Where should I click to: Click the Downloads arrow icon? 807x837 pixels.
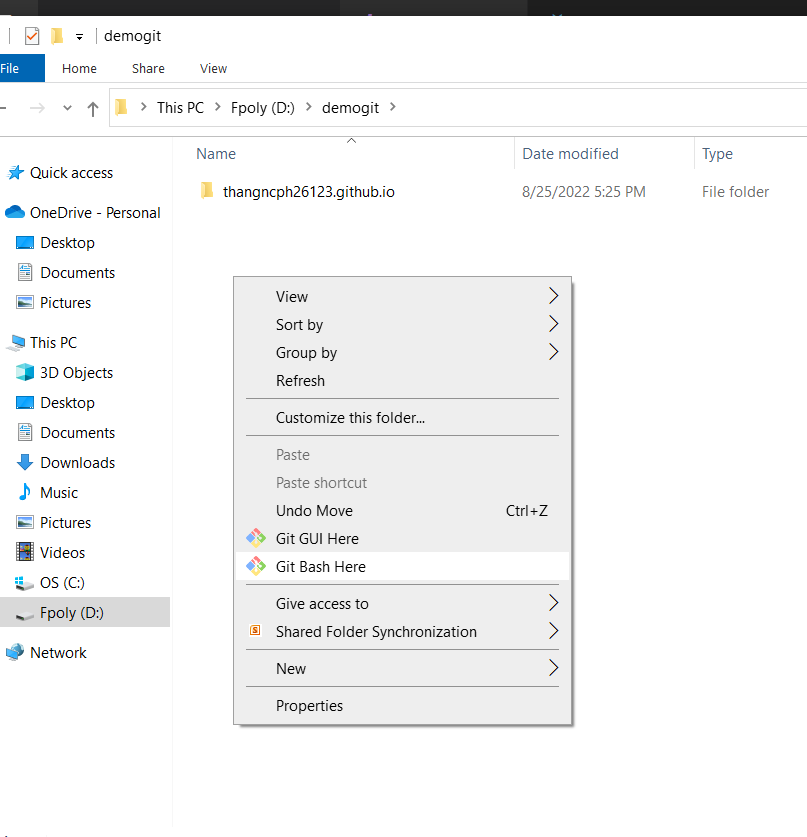(x=25, y=462)
